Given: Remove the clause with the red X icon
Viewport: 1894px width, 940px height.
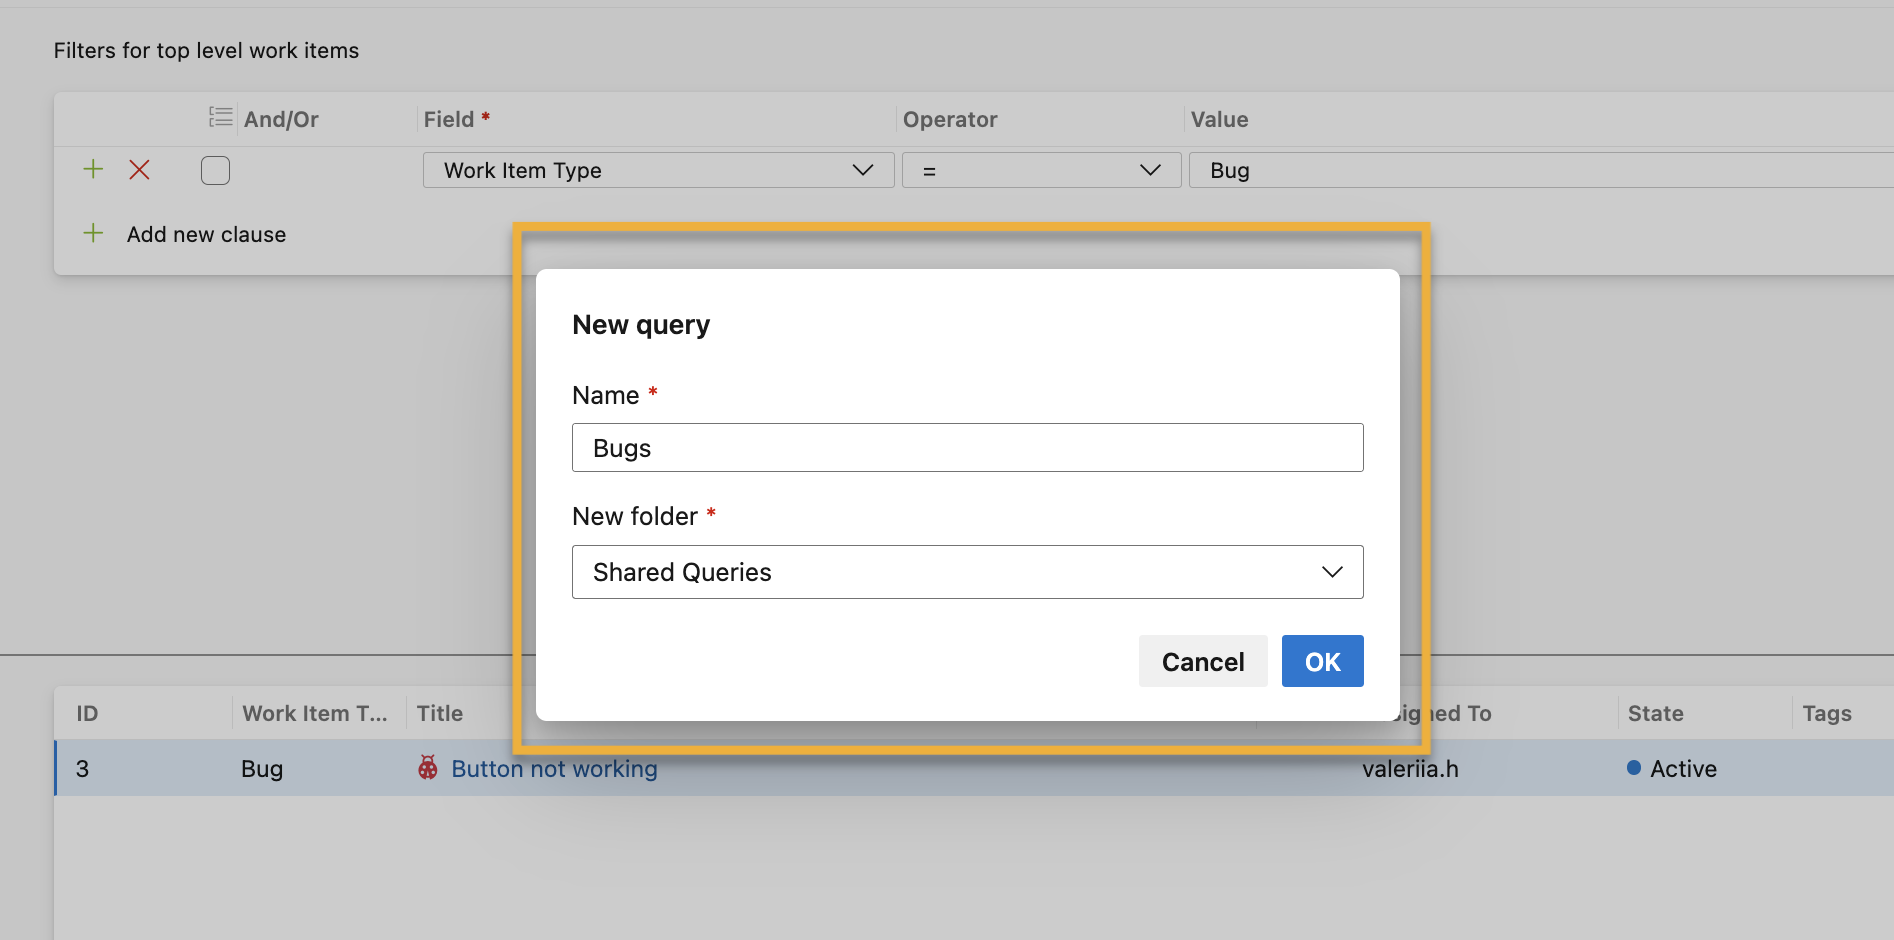Looking at the screenshot, I should [x=140, y=170].
